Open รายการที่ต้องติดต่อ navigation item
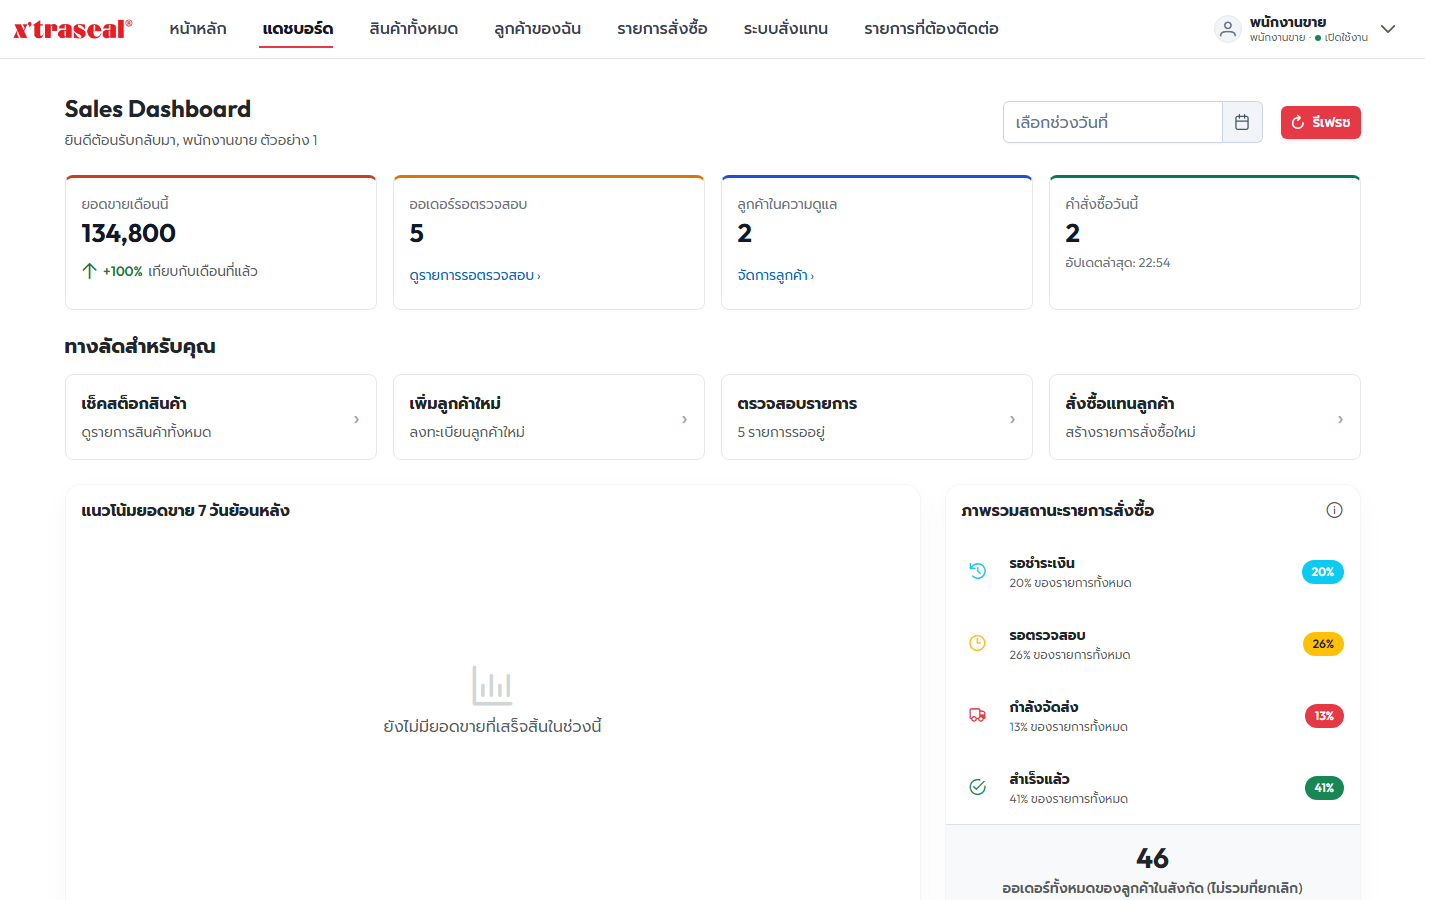Image resolution: width=1440 pixels, height=900 pixels. [x=932, y=29]
